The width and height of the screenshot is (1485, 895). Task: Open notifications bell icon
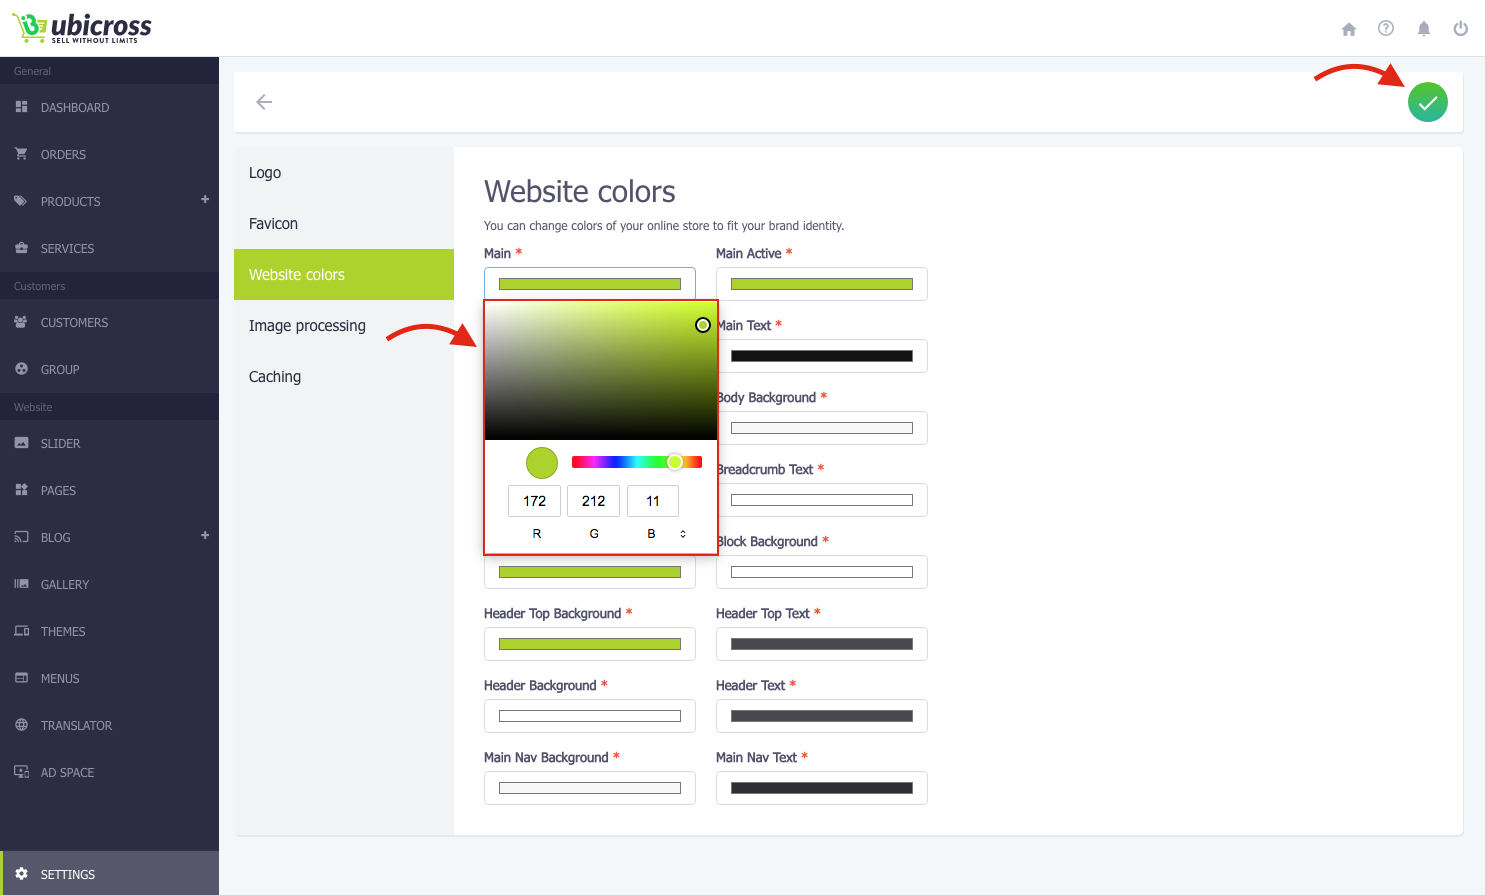[x=1424, y=28]
